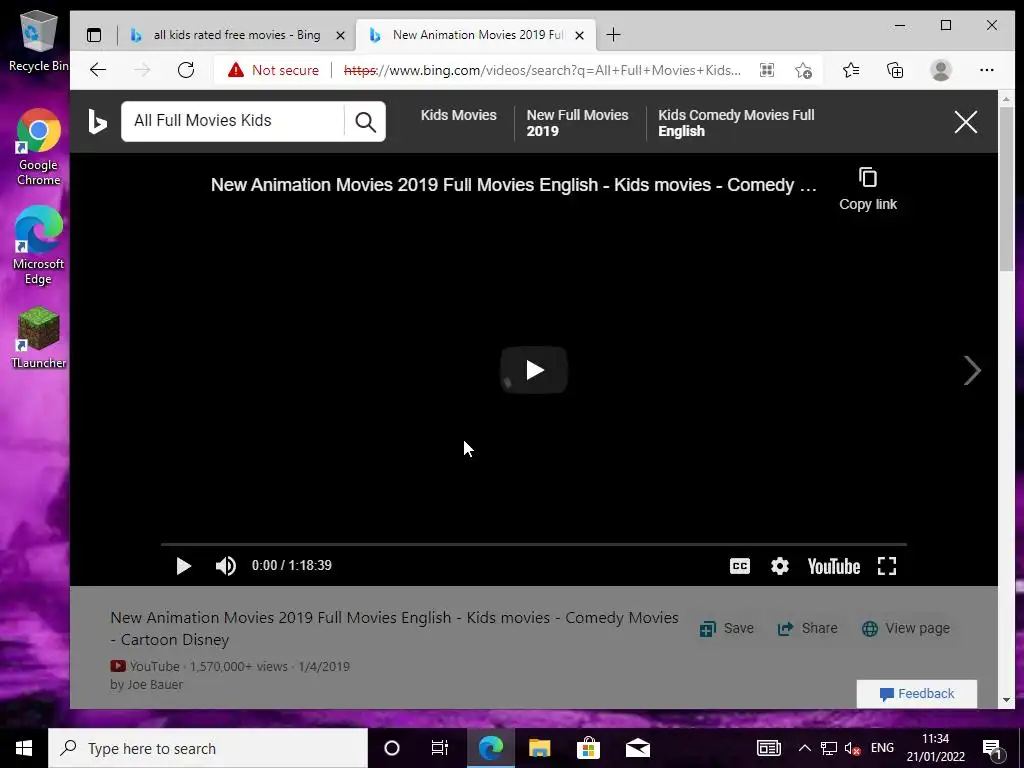The image size is (1024, 768).
Task: Close the New Animation Movies tab
Action: [579, 35]
